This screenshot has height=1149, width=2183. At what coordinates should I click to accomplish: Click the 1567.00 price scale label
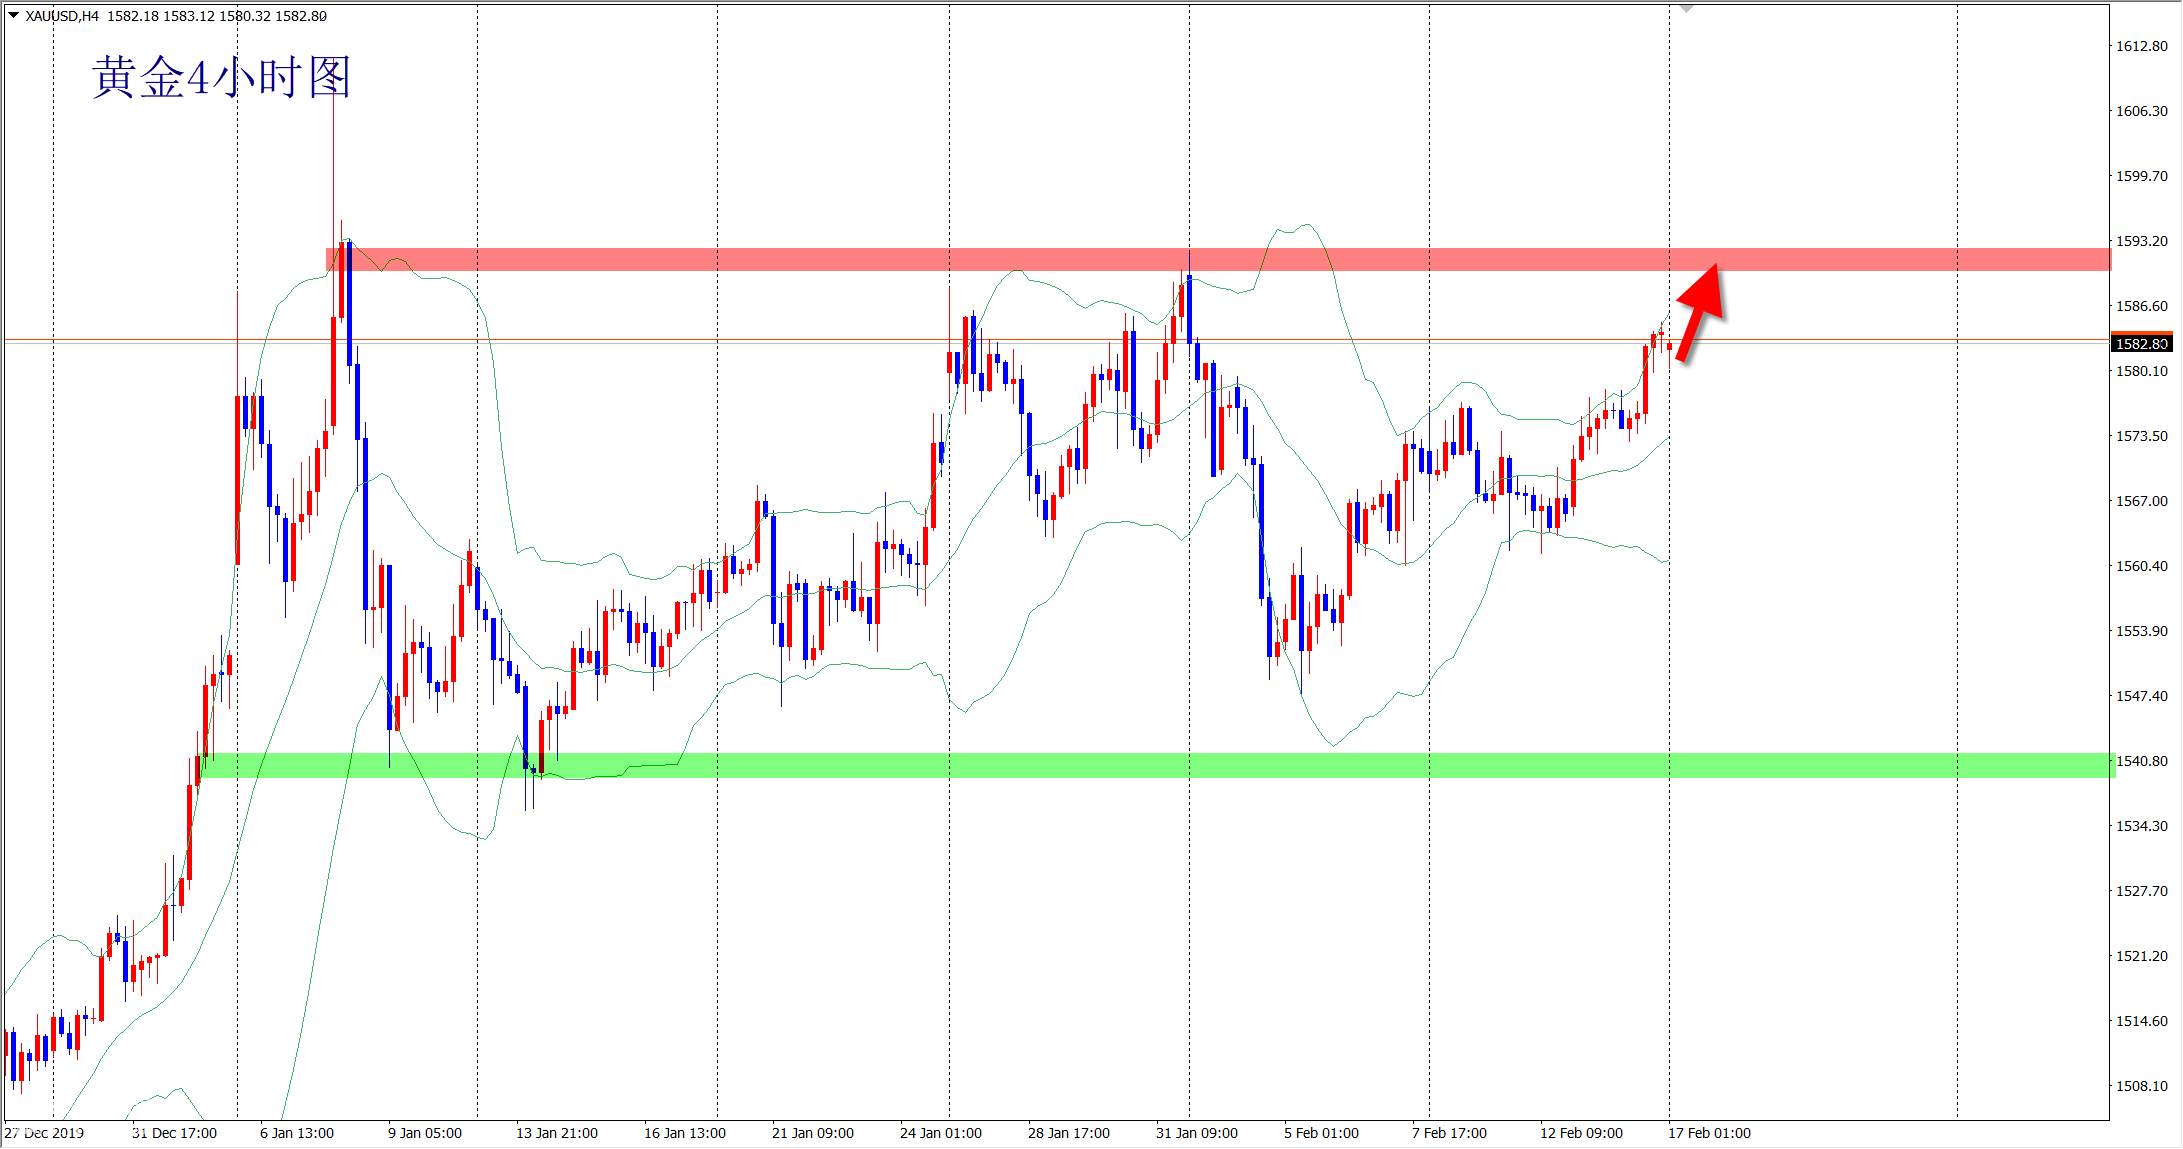(2141, 501)
